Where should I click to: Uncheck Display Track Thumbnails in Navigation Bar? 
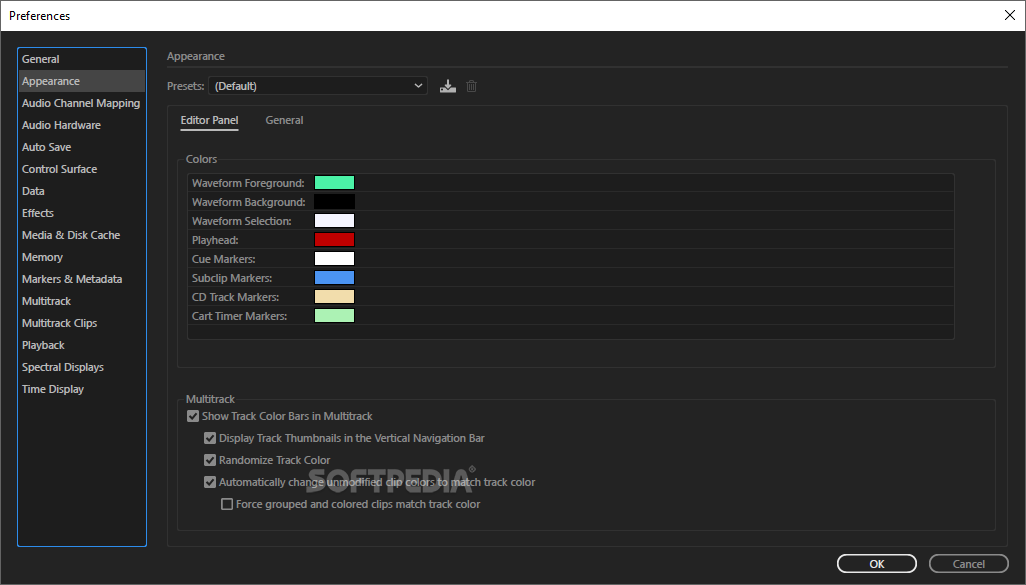pos(210,438)
